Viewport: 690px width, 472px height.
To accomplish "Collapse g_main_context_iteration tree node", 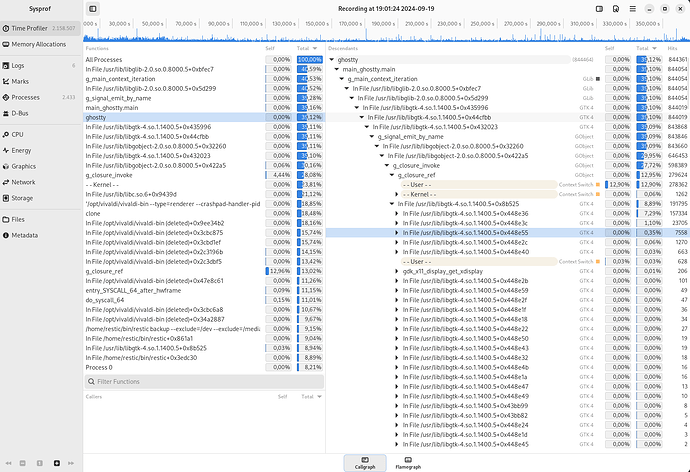I will tap(342, 79).
